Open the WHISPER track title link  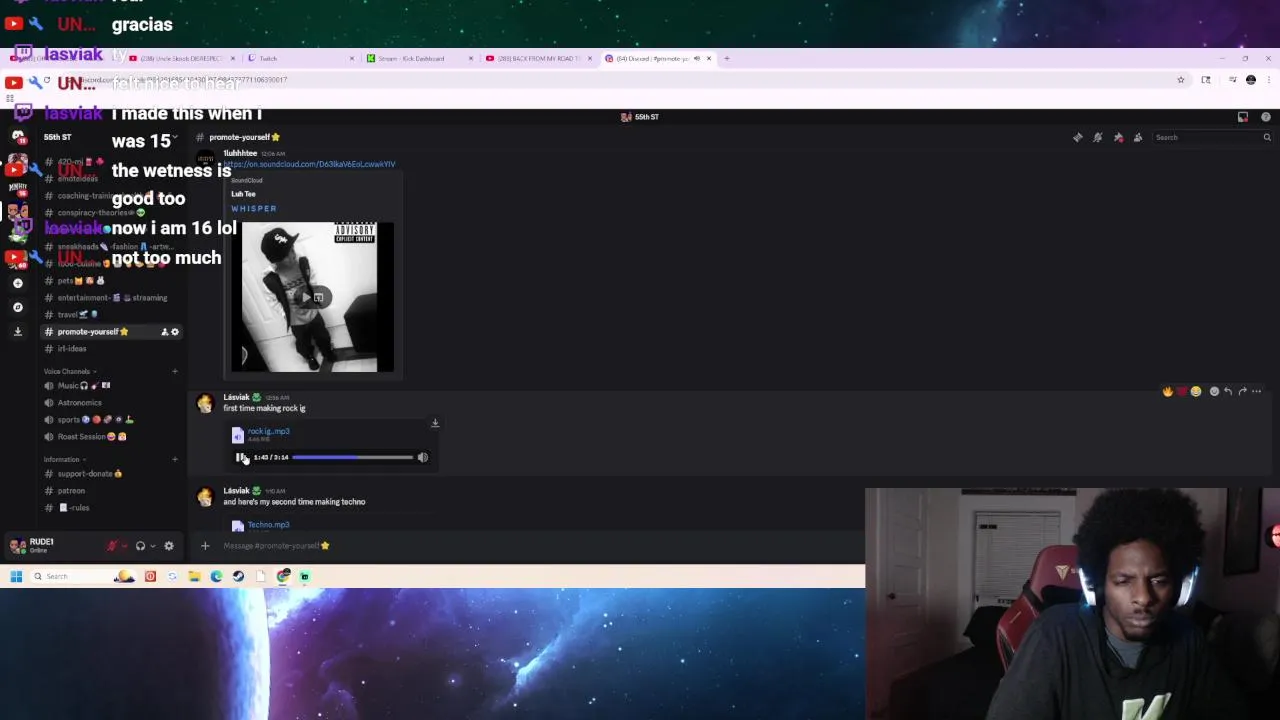[x=254, y=209]
